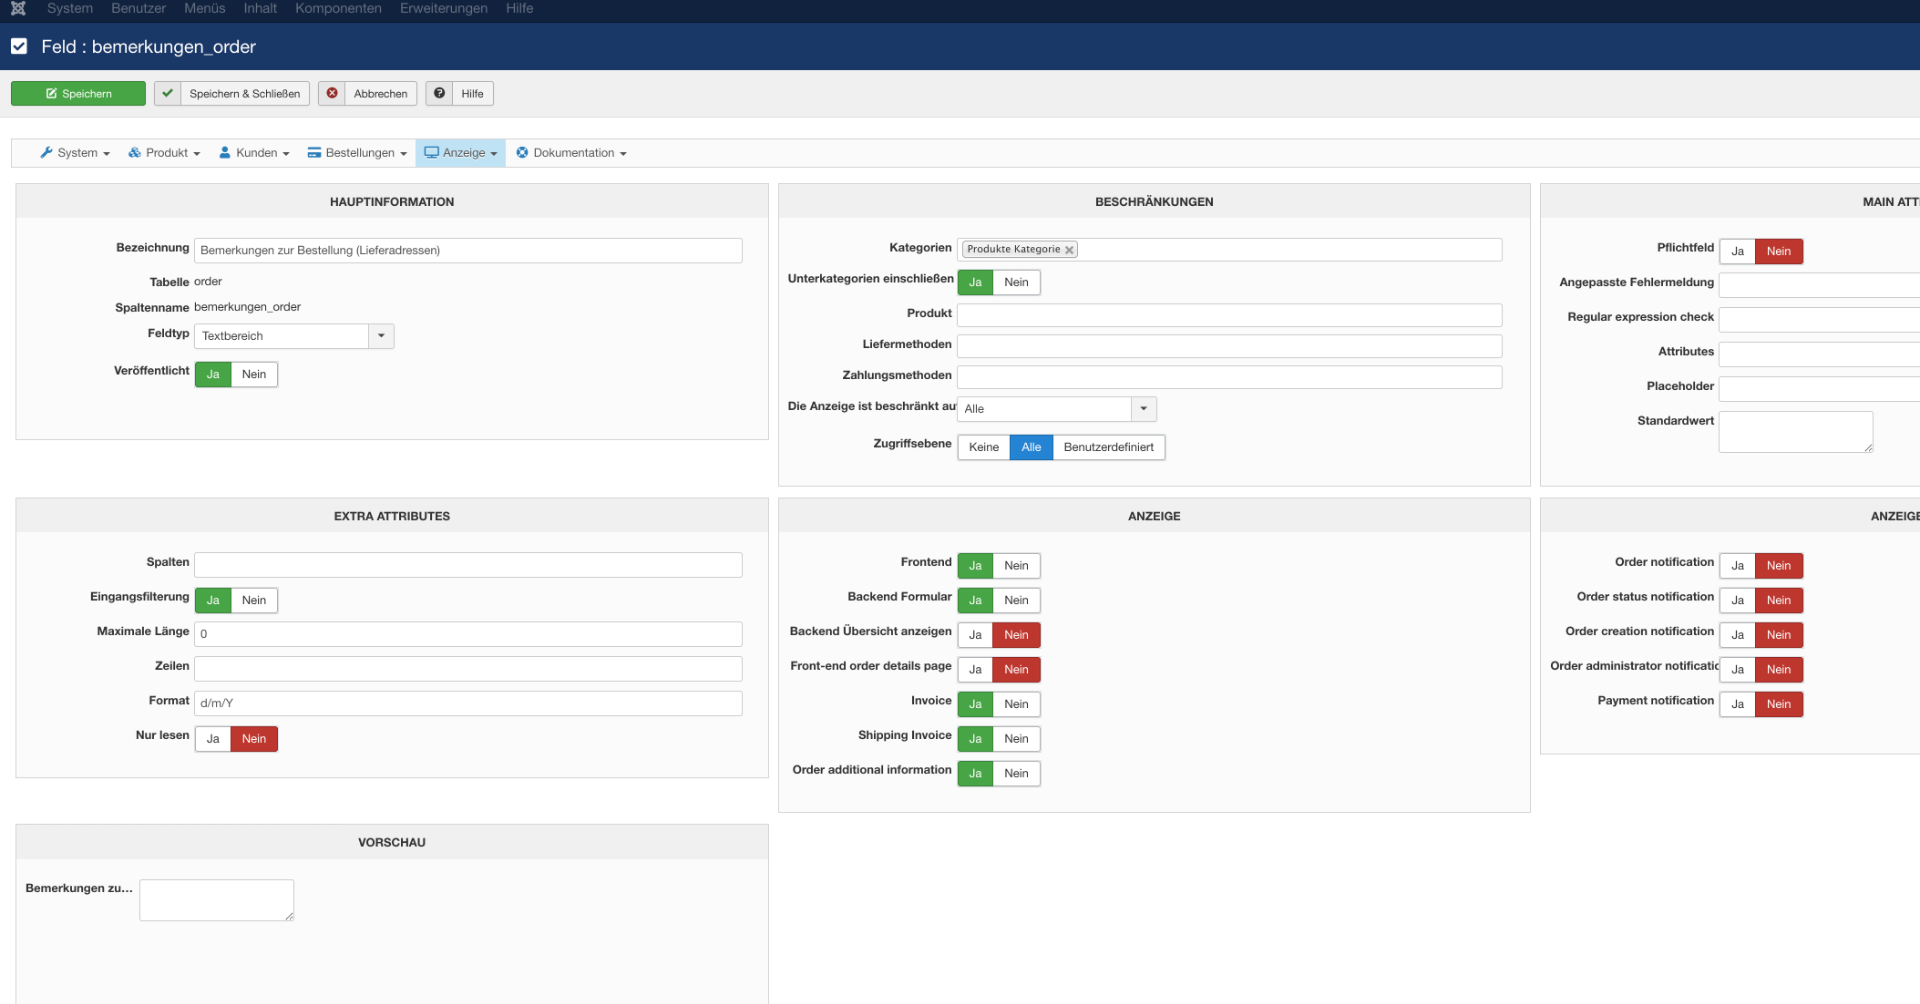Open the Bestellungen dropdown menu
This screenshot has width=1920, height=1004.
pyautogui.click(x=357, y=153)
